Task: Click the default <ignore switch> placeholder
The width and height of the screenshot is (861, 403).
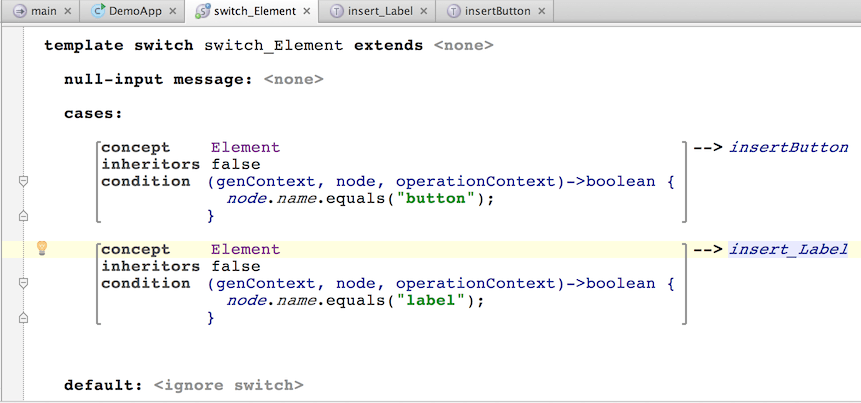Action: [228, 385]
